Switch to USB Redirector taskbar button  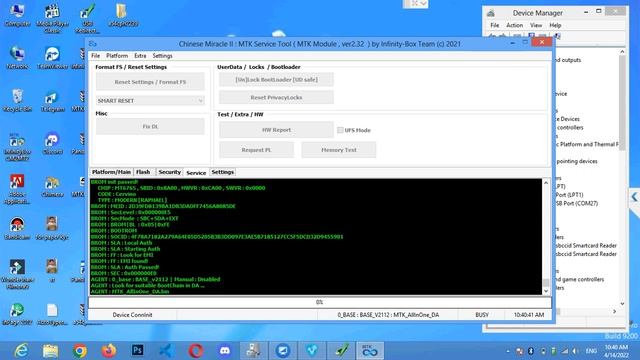tap(341, 351)
